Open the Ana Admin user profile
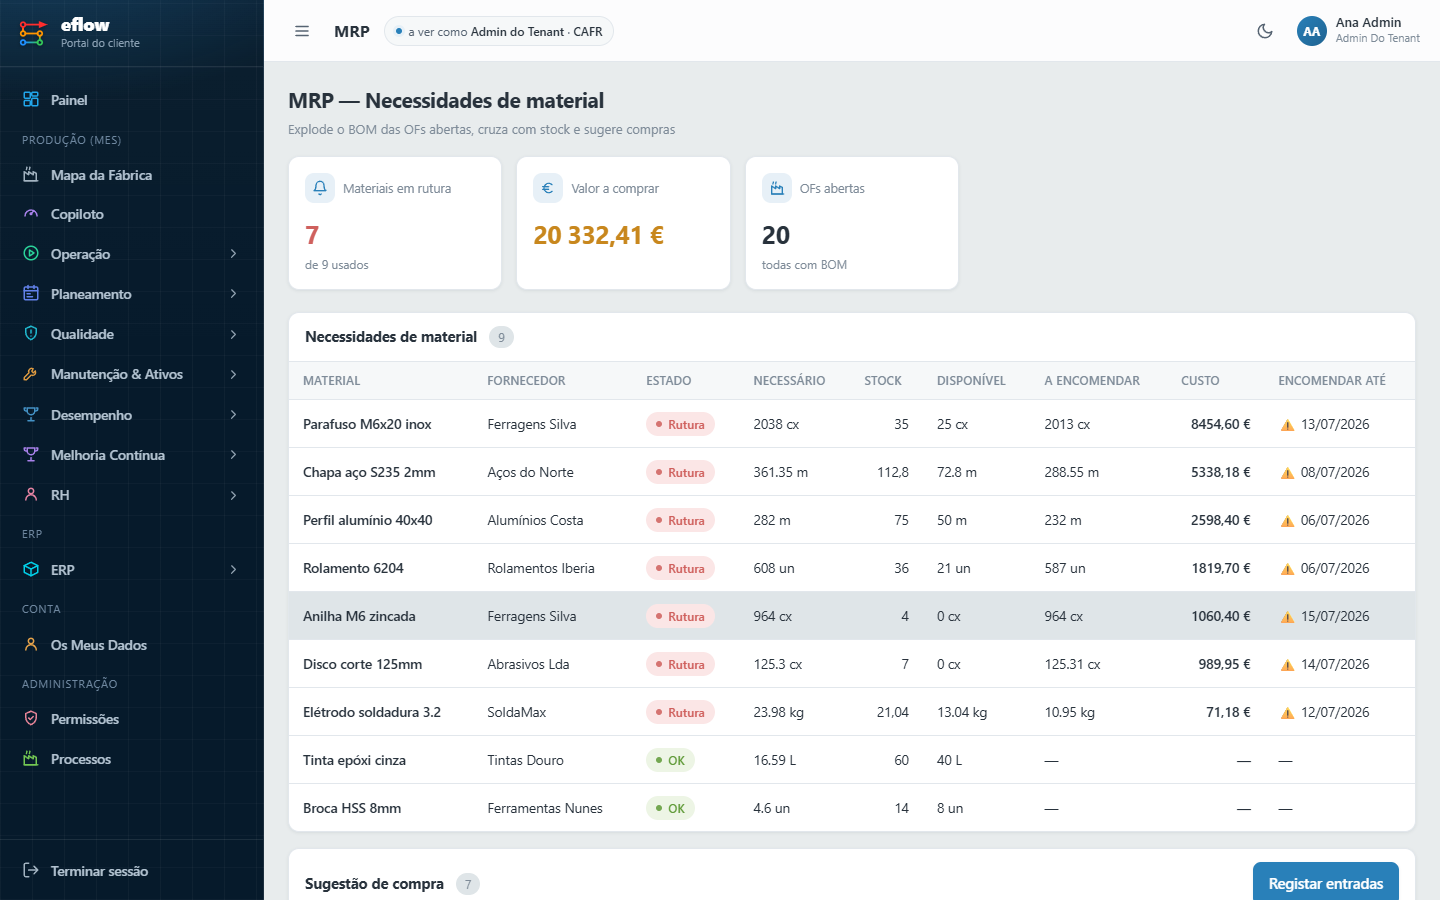Screen dimensions: 1440x900 [1359, 31]
